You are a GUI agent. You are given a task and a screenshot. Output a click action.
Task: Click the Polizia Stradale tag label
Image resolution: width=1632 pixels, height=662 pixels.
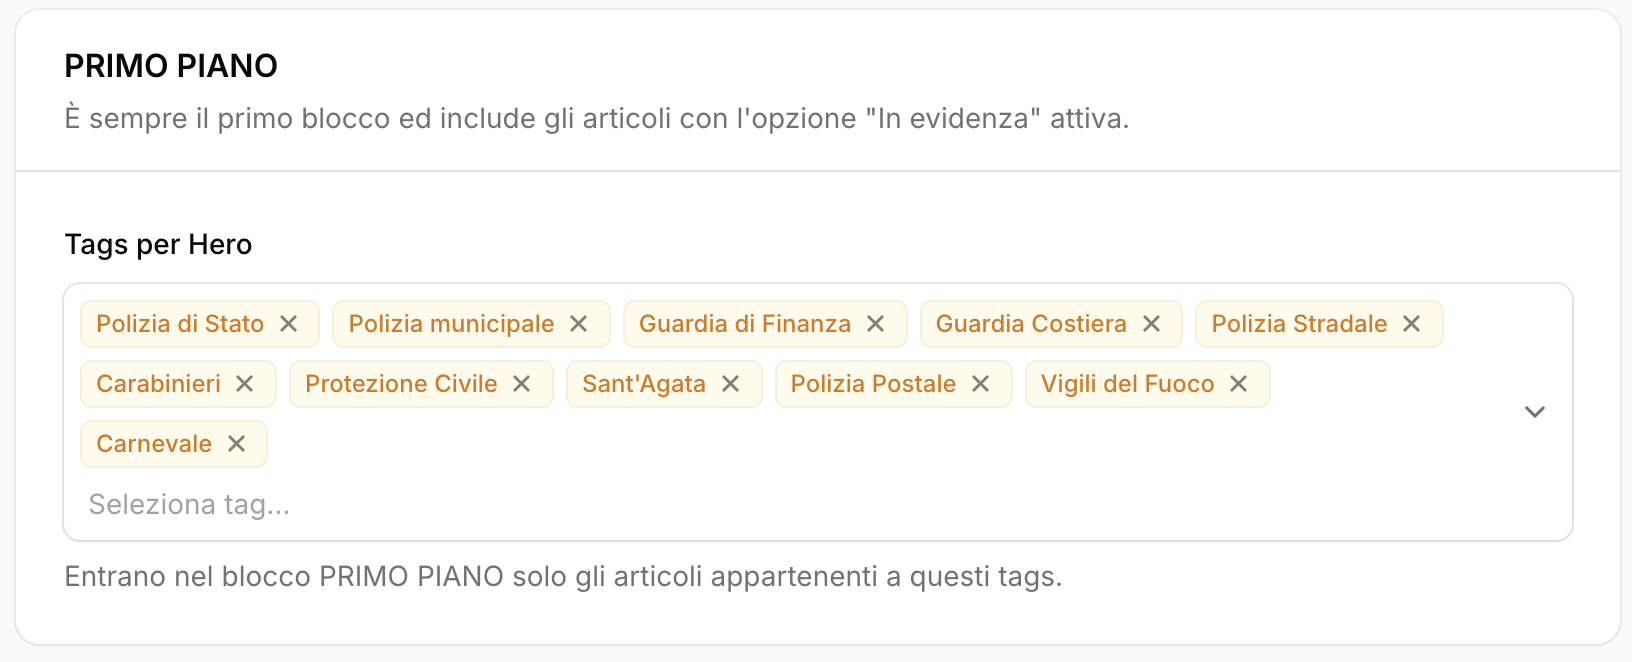[x=1299, y=324]
